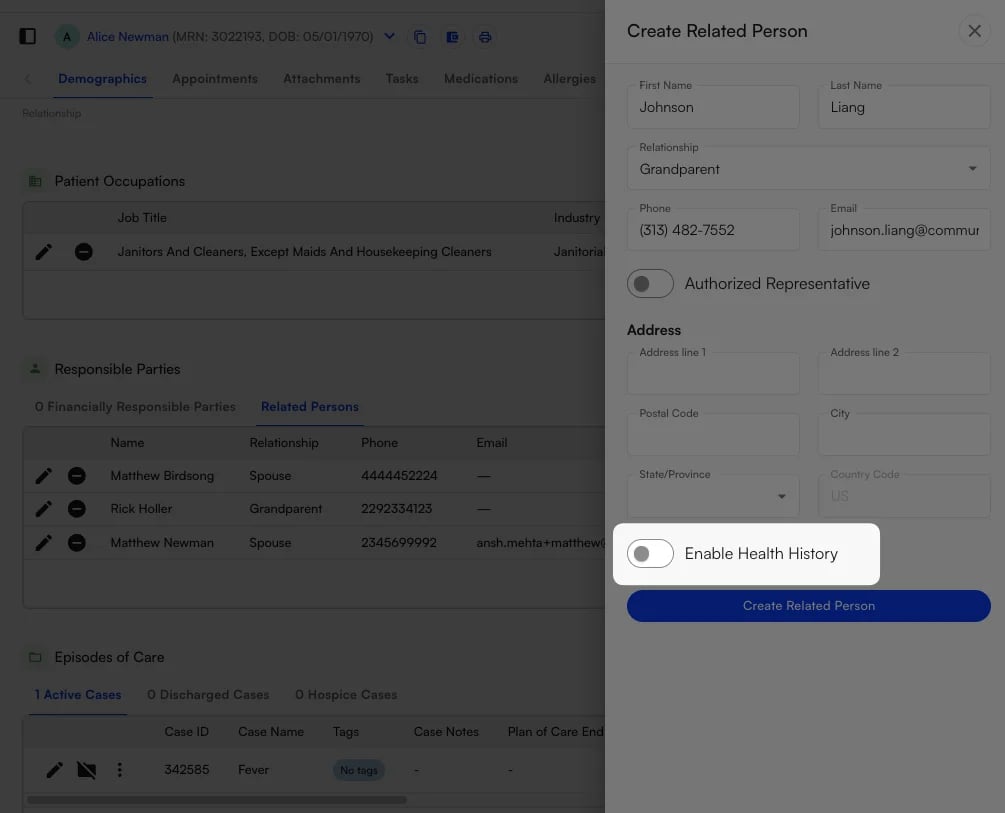Toggle Authorized Representative switch

(650, 283)
